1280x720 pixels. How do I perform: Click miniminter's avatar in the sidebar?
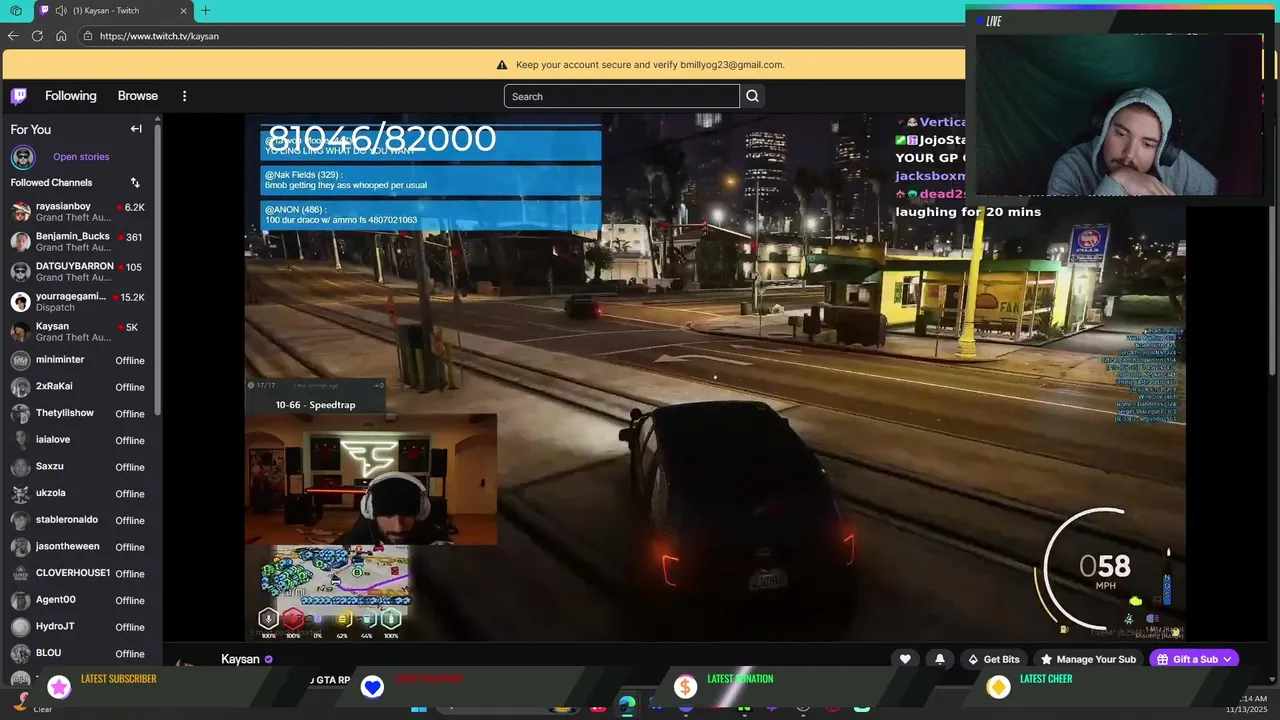[x=20, y=360]
